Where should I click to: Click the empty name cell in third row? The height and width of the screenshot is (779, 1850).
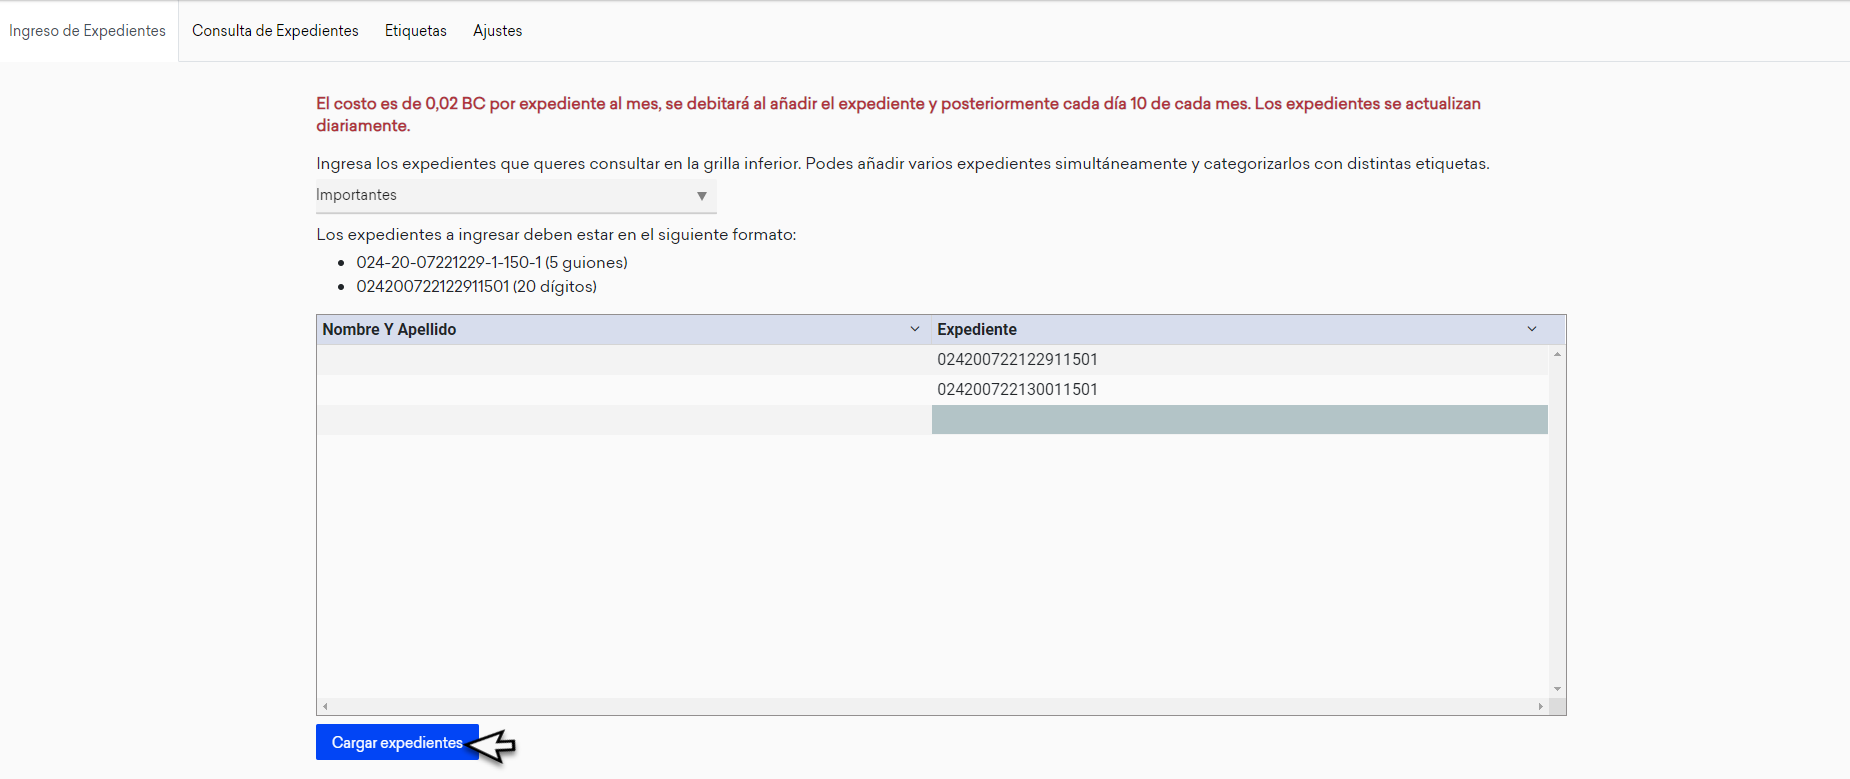[x=624, y=420]
